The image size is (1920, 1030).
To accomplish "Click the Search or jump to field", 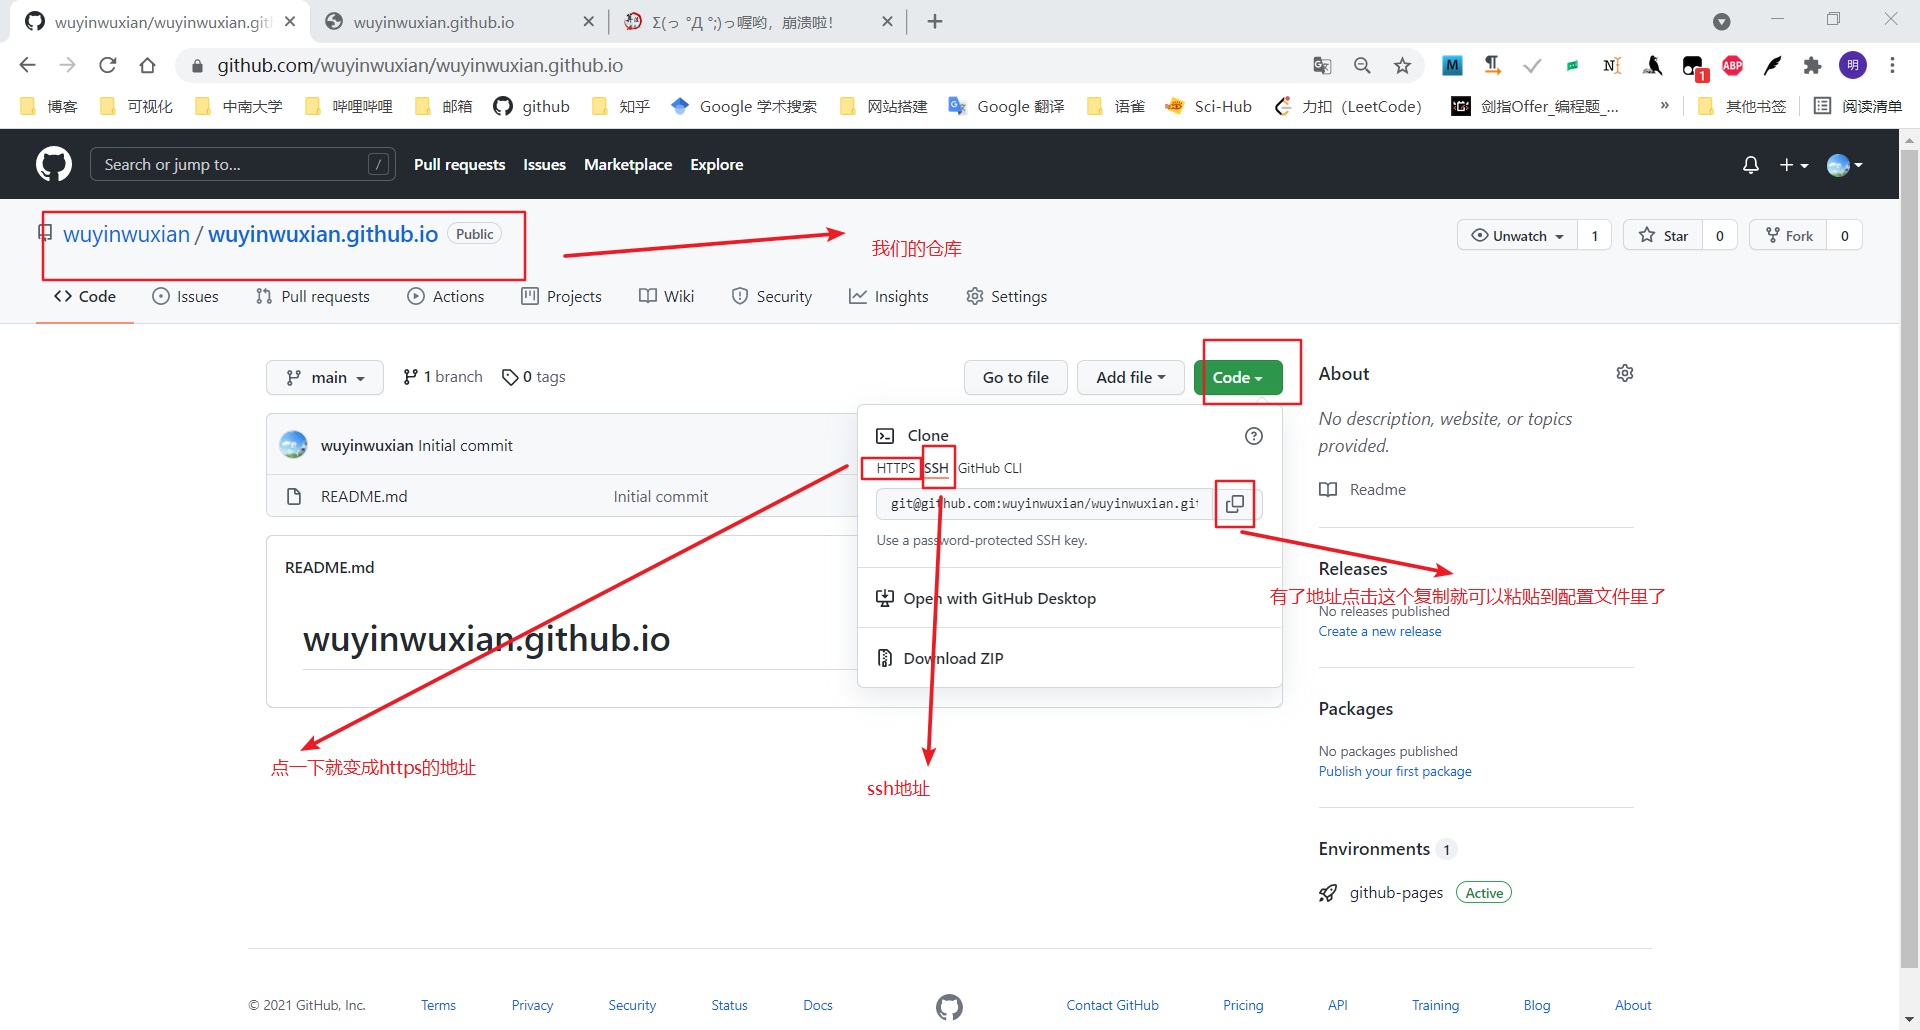I will (x=243, y=164).
